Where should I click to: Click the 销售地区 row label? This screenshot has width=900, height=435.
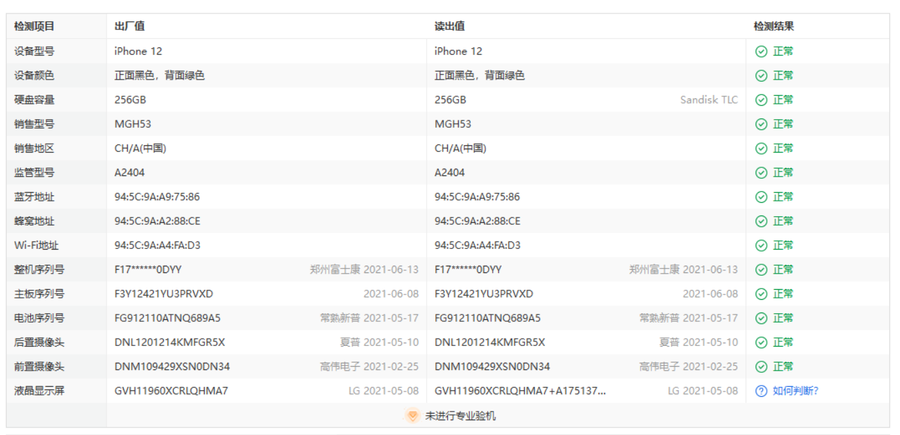pyautogui.click(x=34, y=148)
